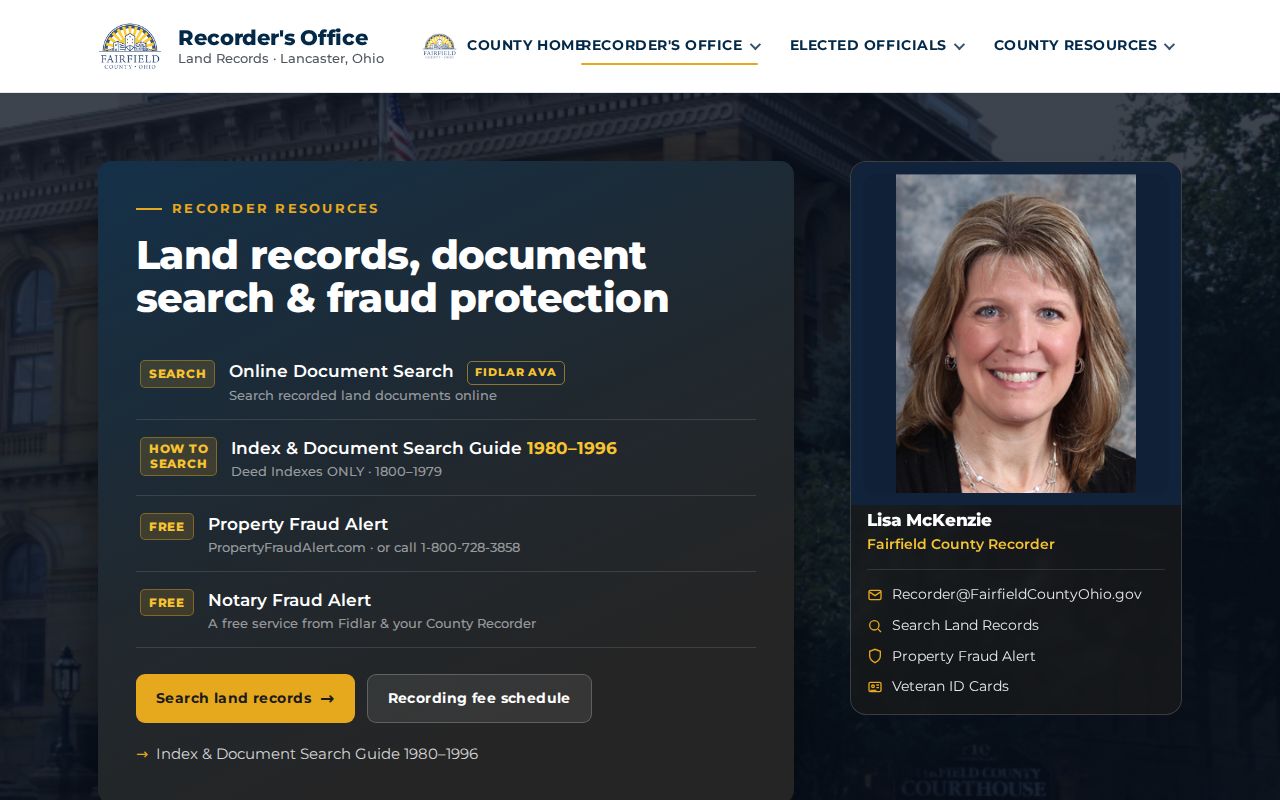Click the 'Land Records · Lancaster, Ohio' subtitle

click(281, 59)
